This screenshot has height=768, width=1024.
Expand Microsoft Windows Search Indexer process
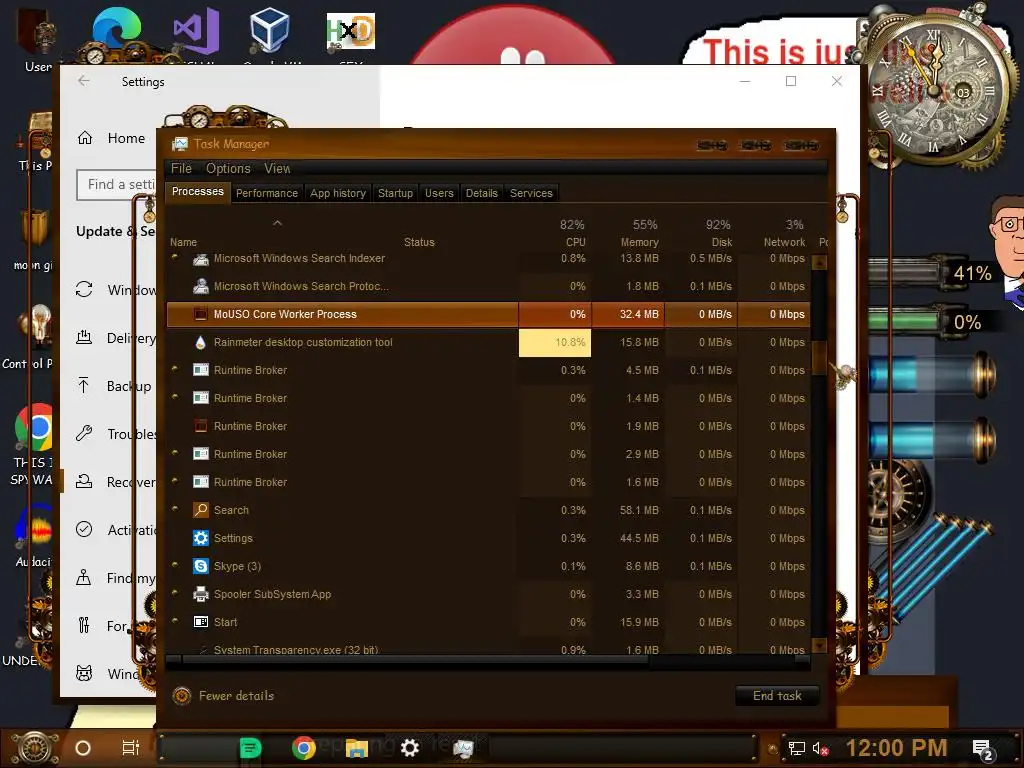point(175,257)
